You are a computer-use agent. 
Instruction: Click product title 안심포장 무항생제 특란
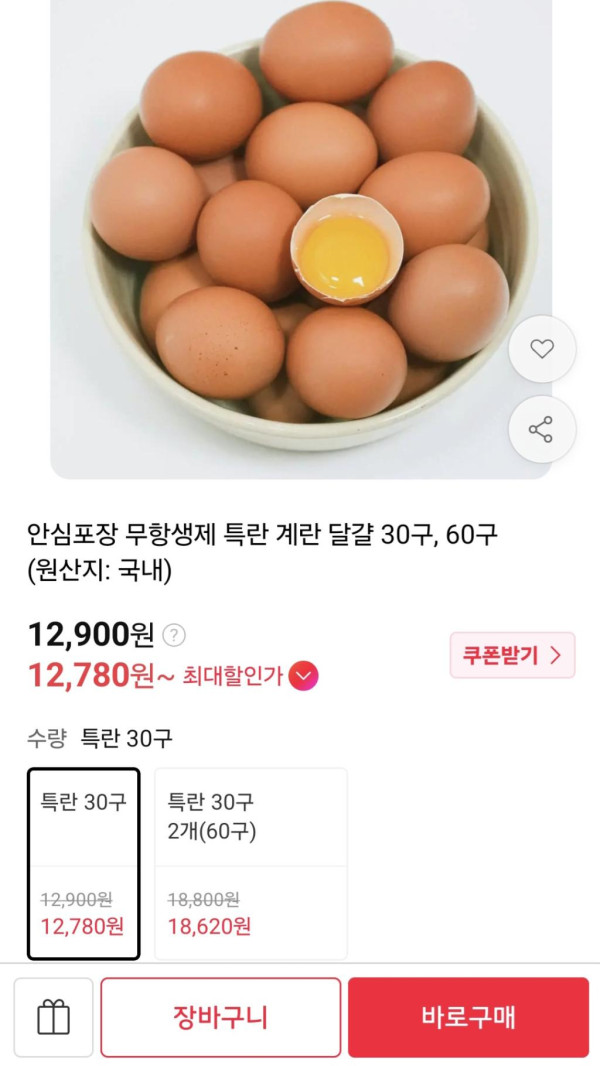[262, 535]
